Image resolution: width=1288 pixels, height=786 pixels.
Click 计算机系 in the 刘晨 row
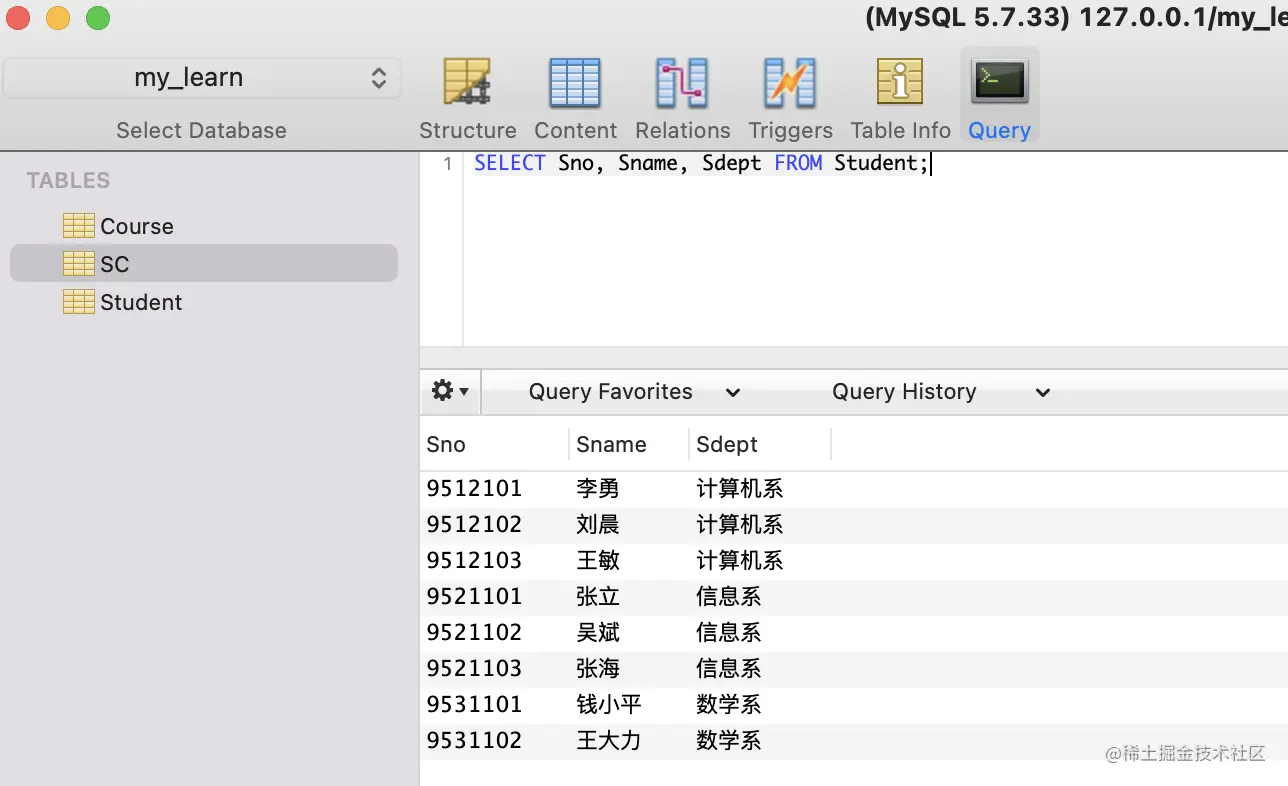[x=740, y=525]
